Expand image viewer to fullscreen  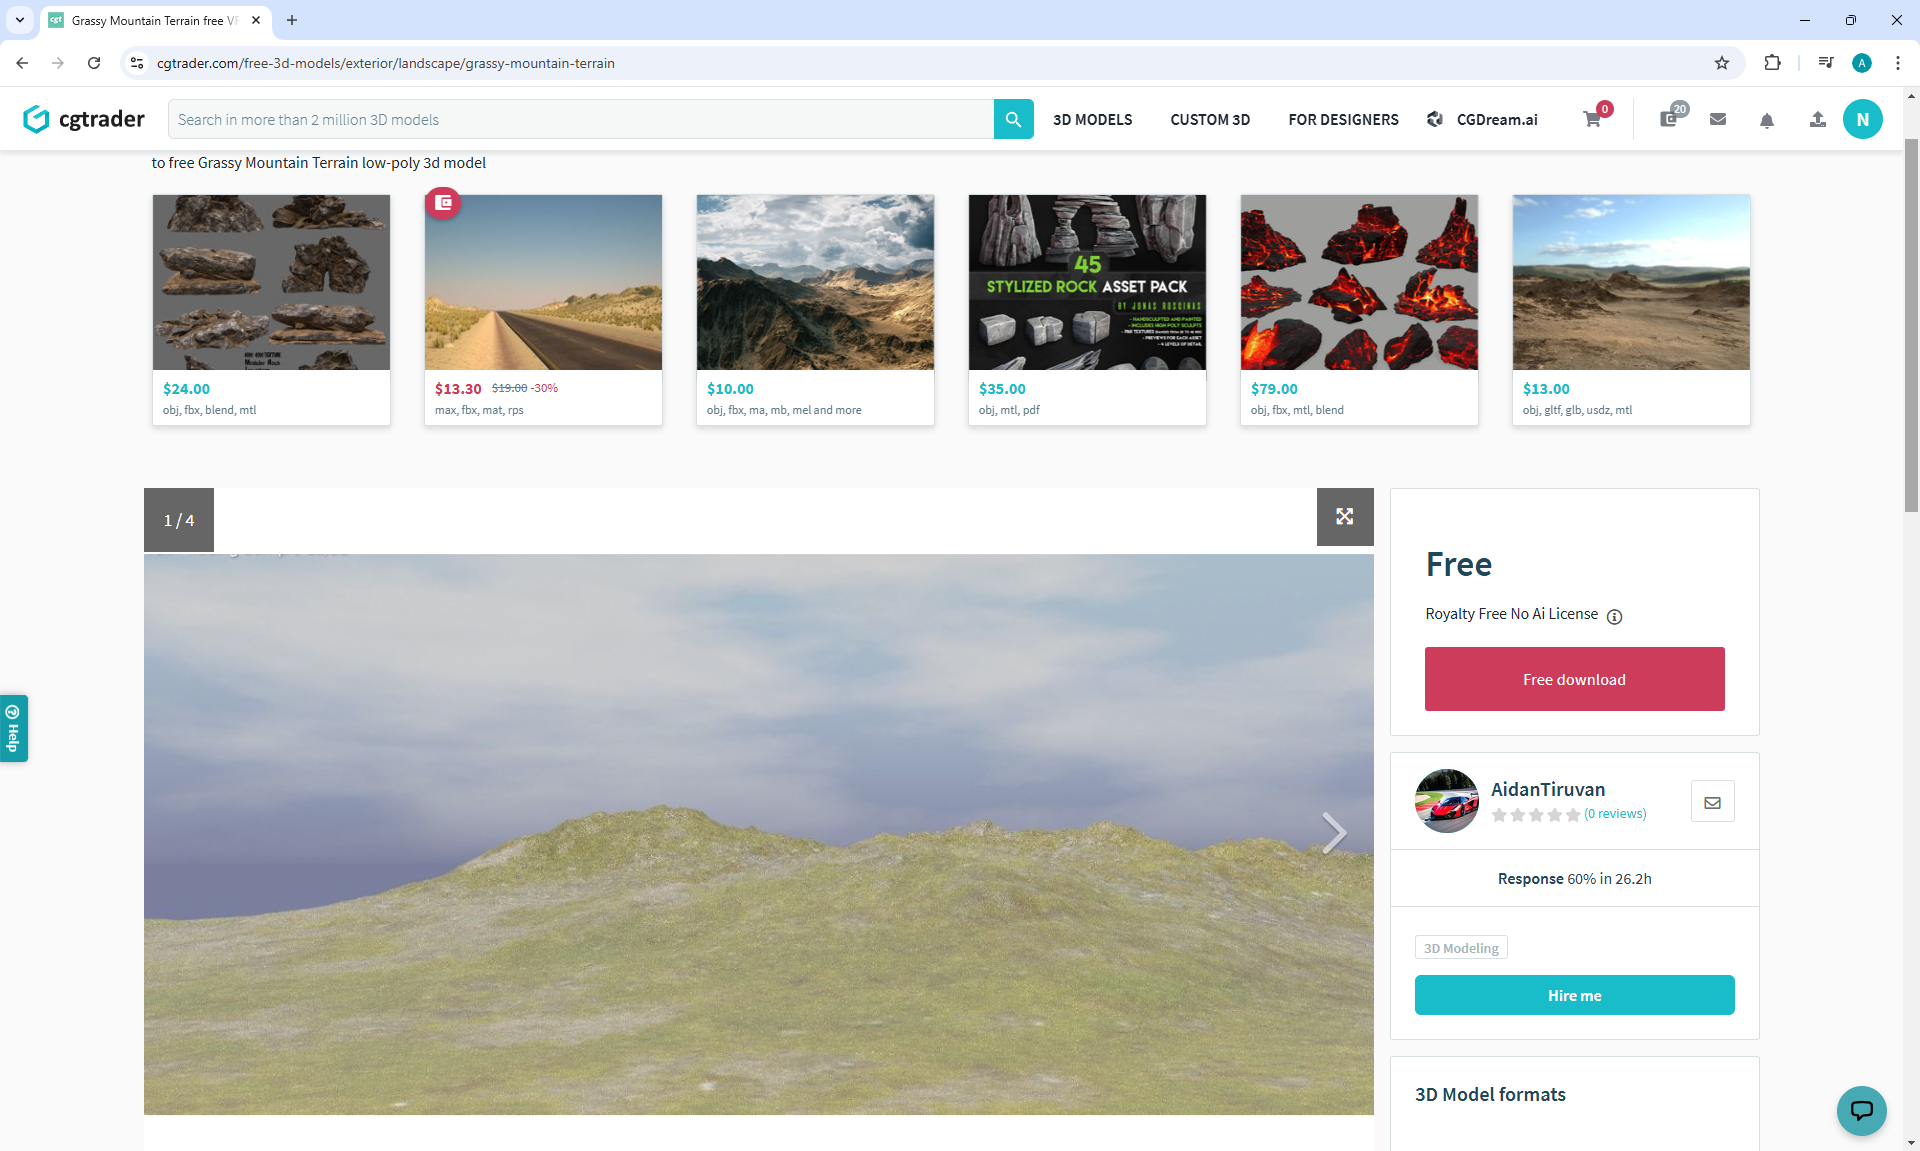tap(1344, 517)
